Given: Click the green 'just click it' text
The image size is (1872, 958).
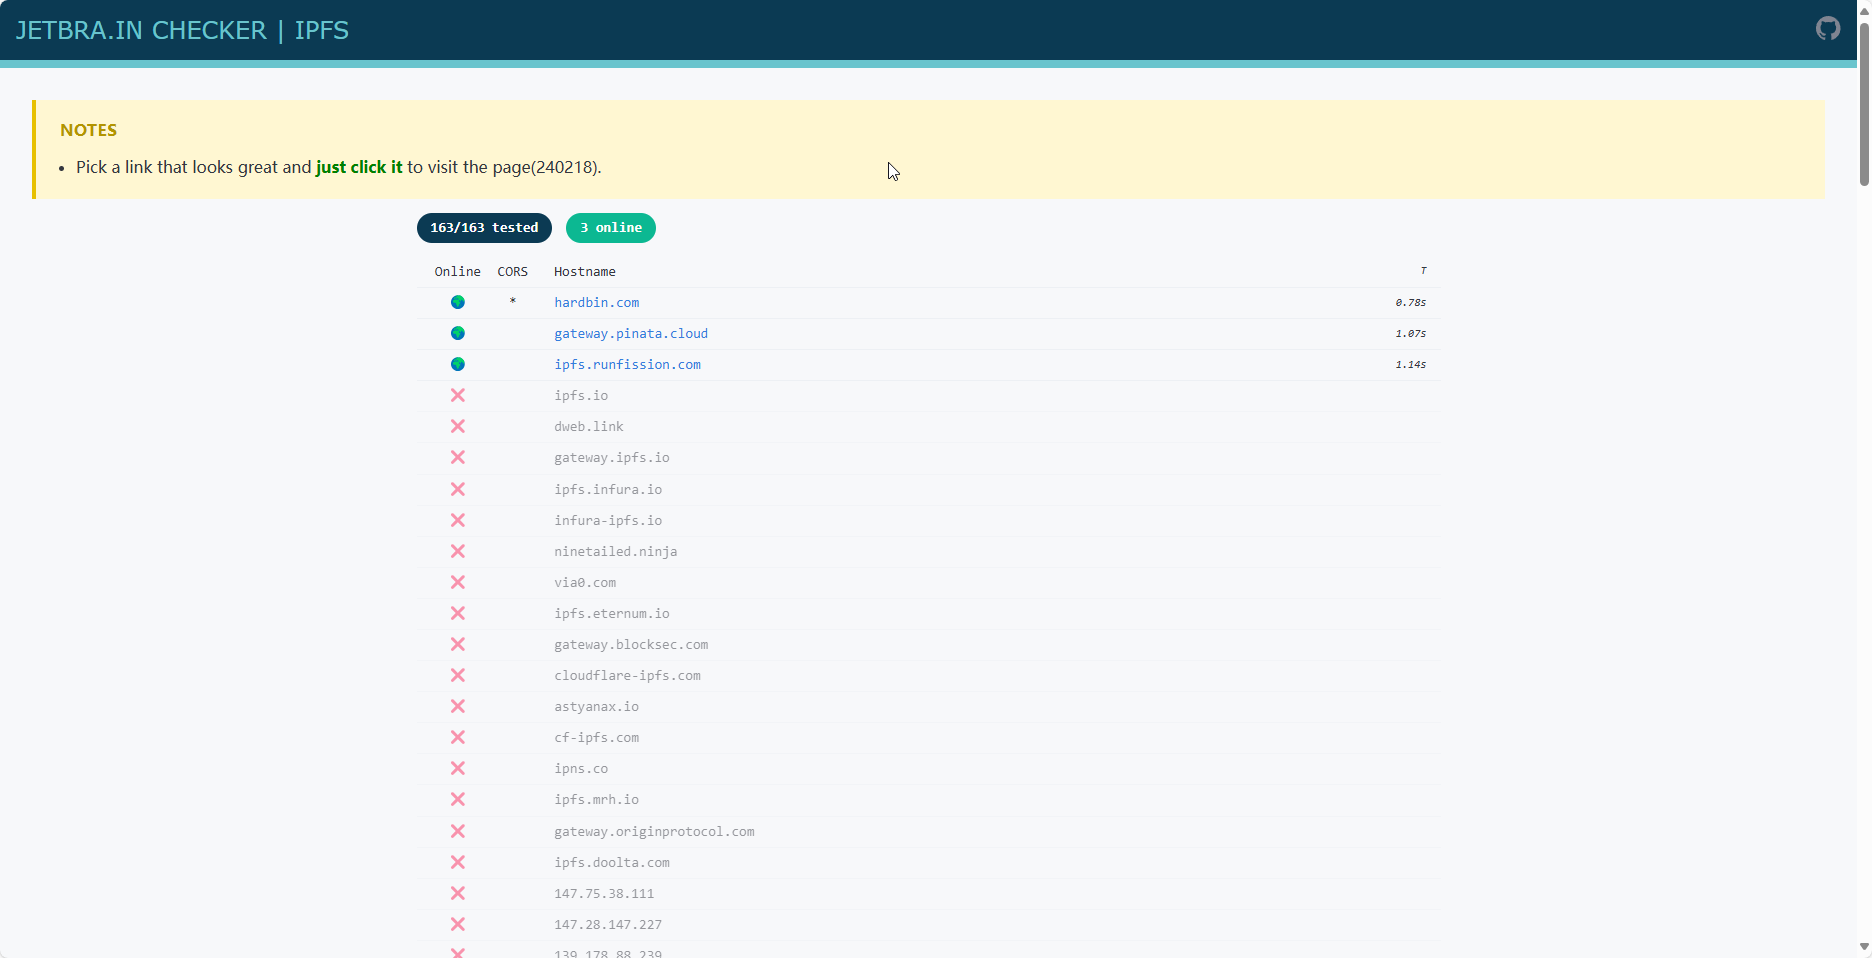Looking at the screenshot, I should pyautogui.click(x=359, y=167).
